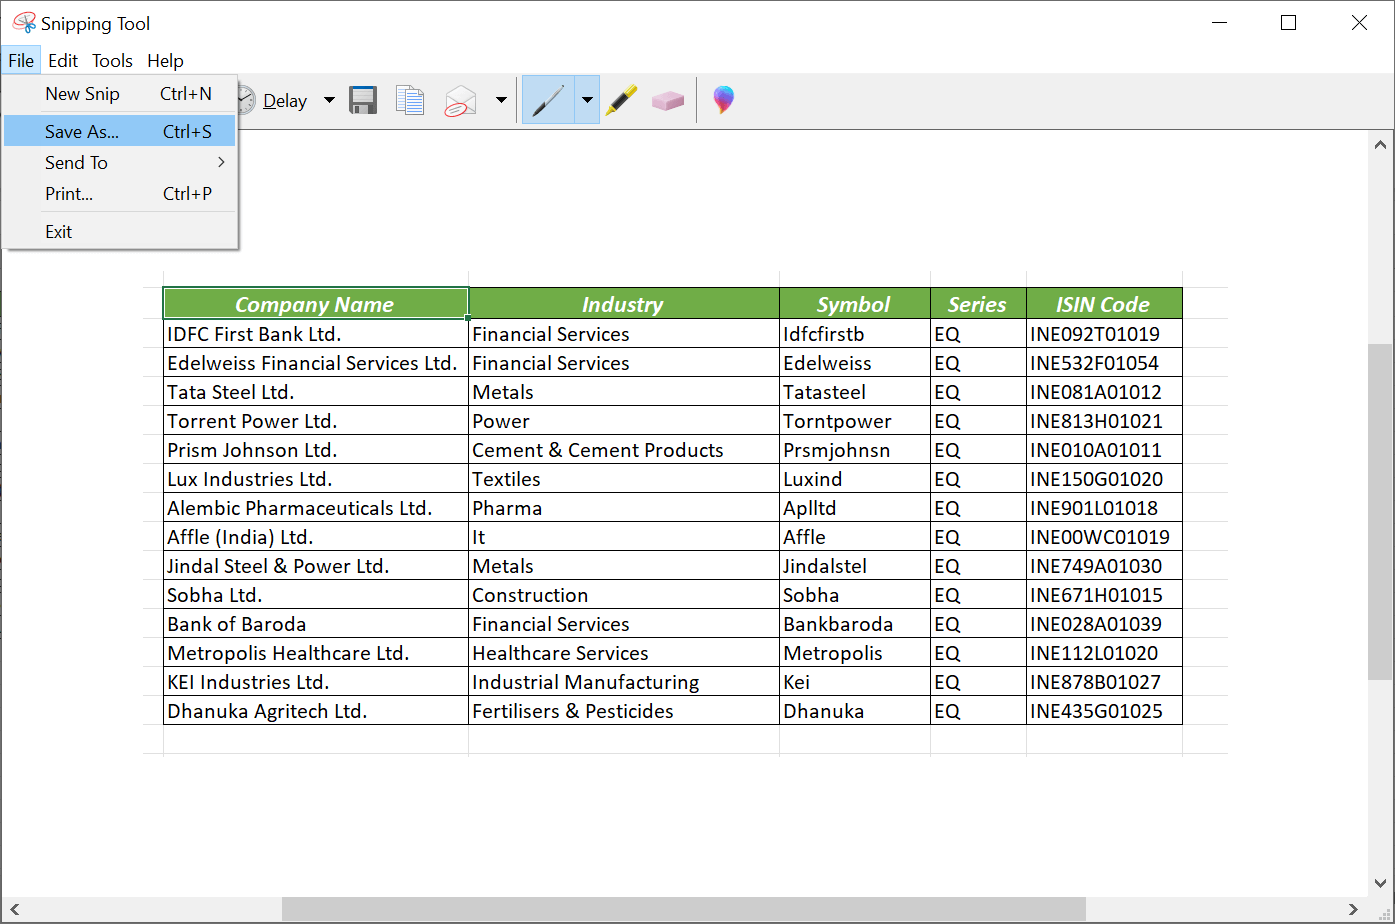The image size is (1395, 924).
Task: Click the INE435G01025 ISIN cell
Action: tap(1104, 711)
